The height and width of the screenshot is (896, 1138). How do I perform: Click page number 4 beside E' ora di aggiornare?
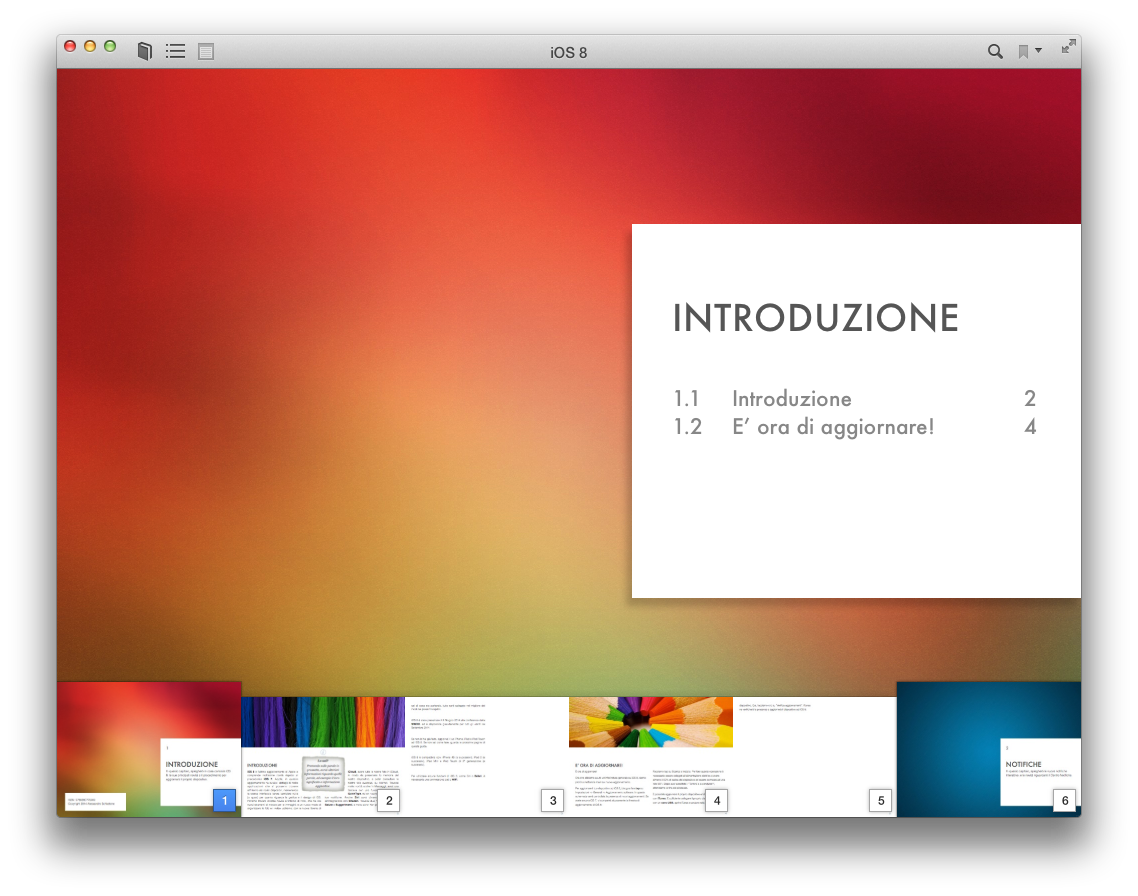click(x=1030, y=427)
